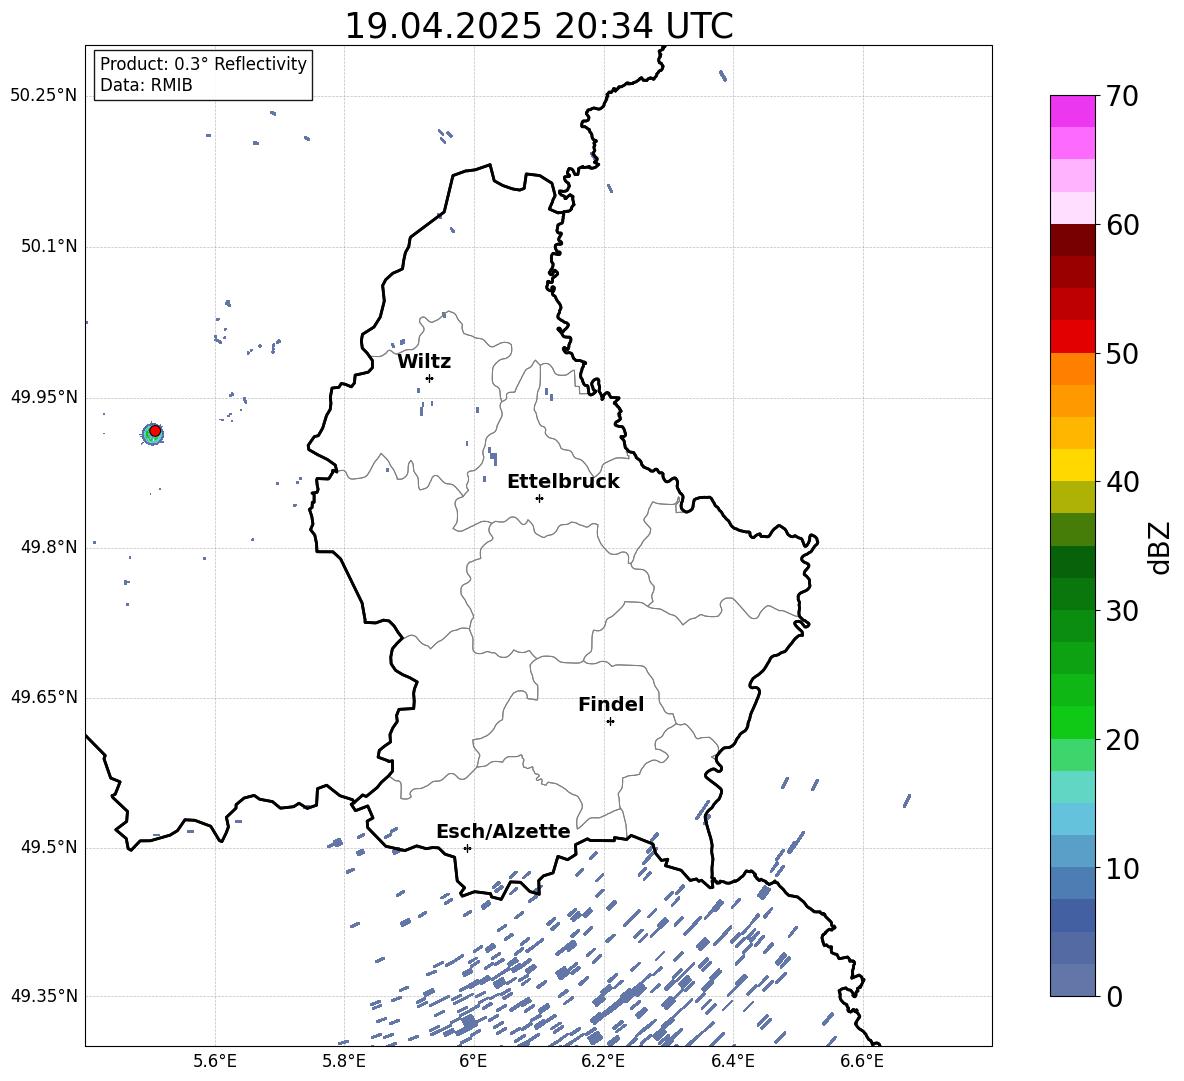This screenshot has width=1184, height=1081.
Task: Click the Ettelbruck city label
Action: [563, 482]
